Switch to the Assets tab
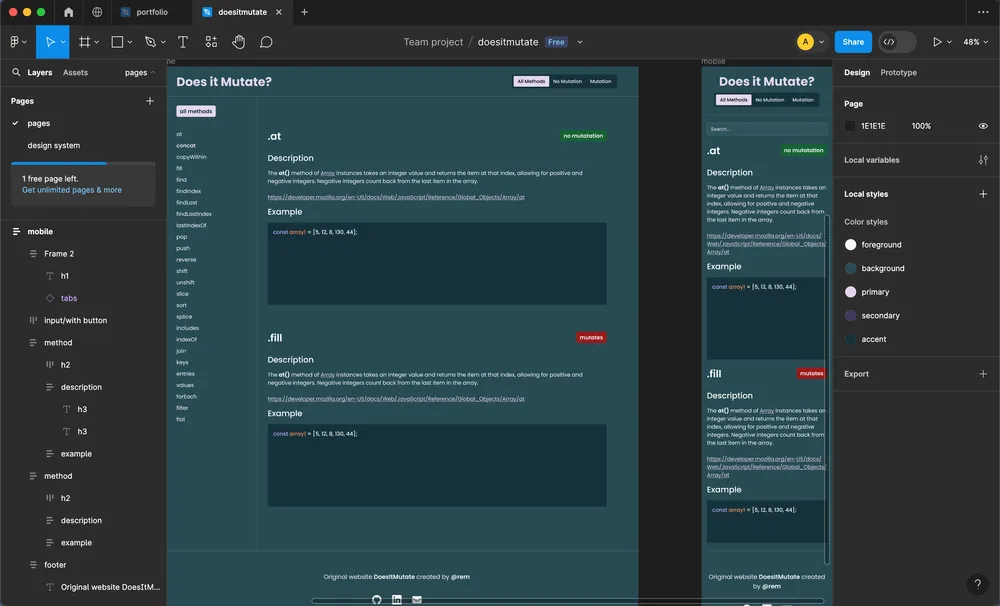Viewport: 1000px width, 606px height. (x=75, y=73)
